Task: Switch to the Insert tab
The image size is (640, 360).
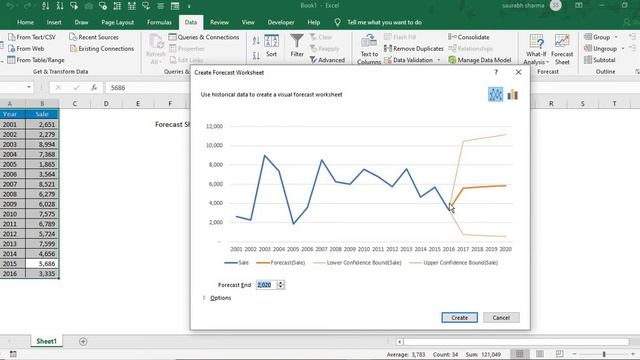Action: point(54,22)
